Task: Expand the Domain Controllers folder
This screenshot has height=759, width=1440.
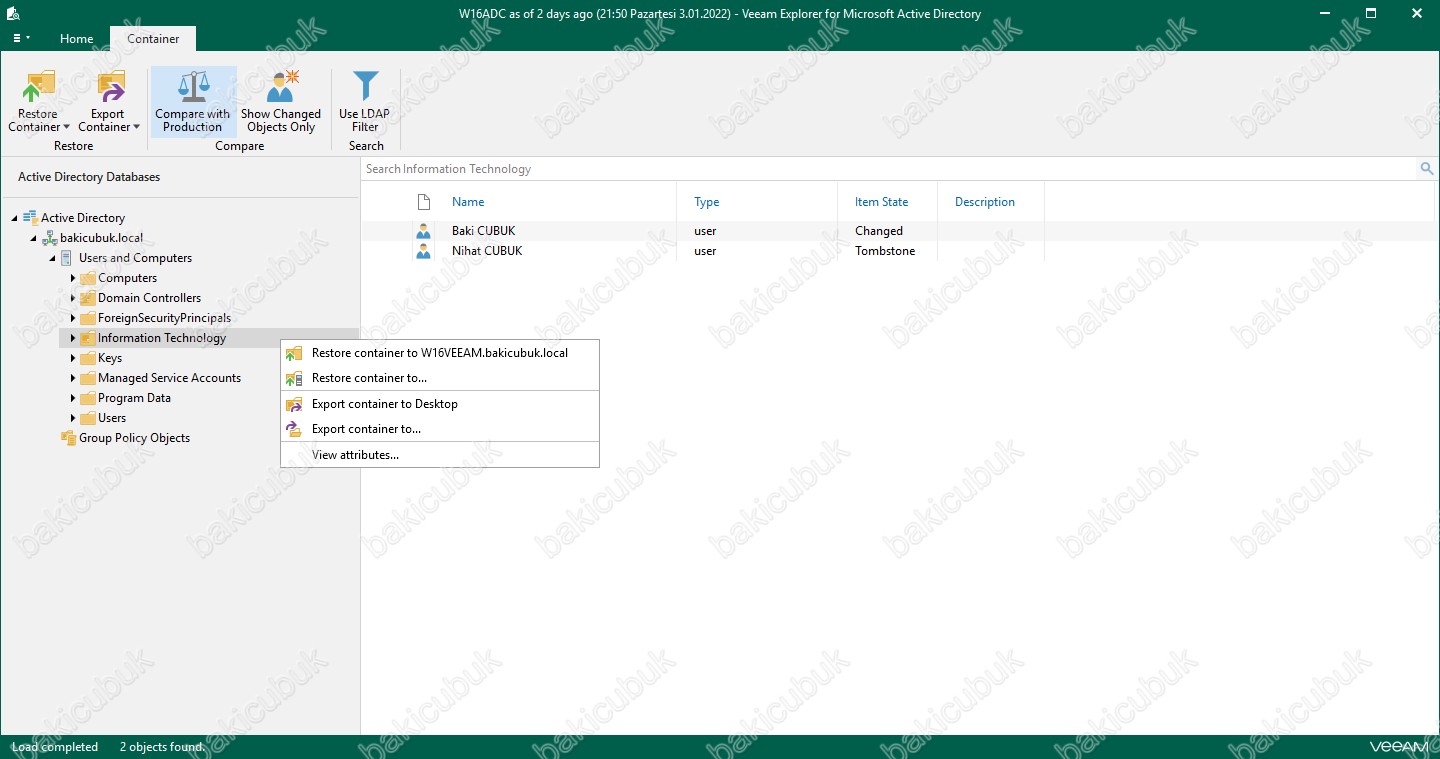Action: [73, 298]
